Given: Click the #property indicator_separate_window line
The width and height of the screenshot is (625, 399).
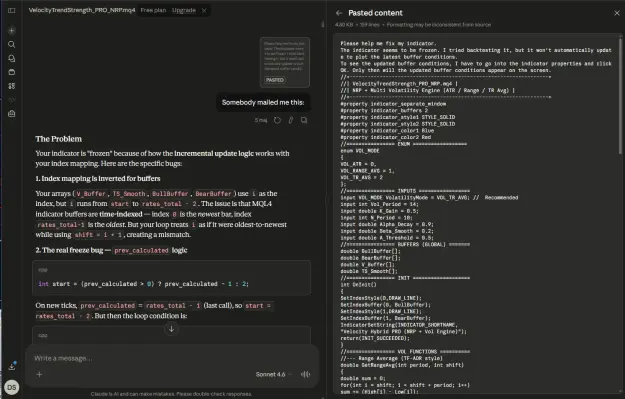Looking at the screenshot, I should (x=393, y=104).
